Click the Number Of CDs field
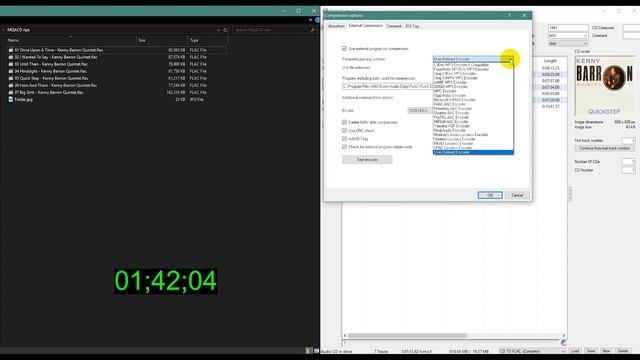Image resolution: width=640 pixels, height=360 pixels. point(628,162)
